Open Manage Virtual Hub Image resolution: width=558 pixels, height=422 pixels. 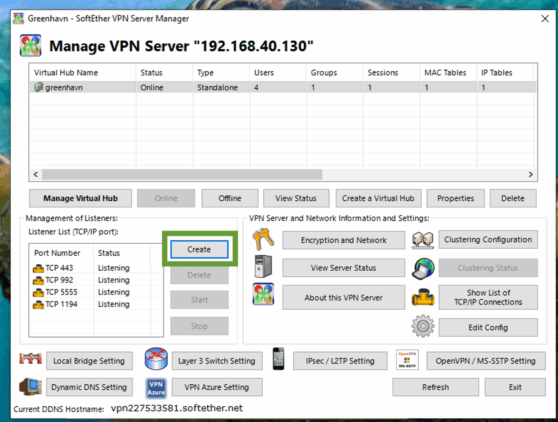(x=80, y=198)
